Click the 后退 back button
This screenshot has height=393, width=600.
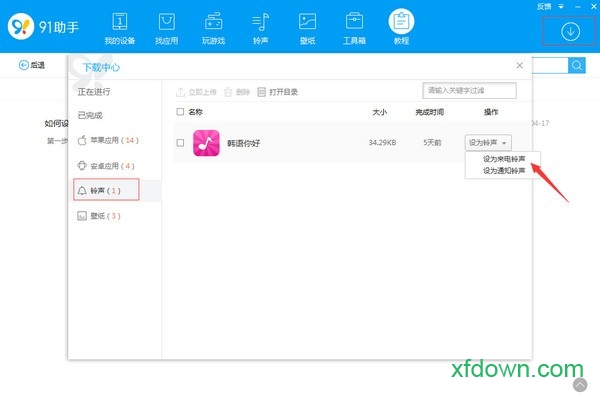pos(32,65)
